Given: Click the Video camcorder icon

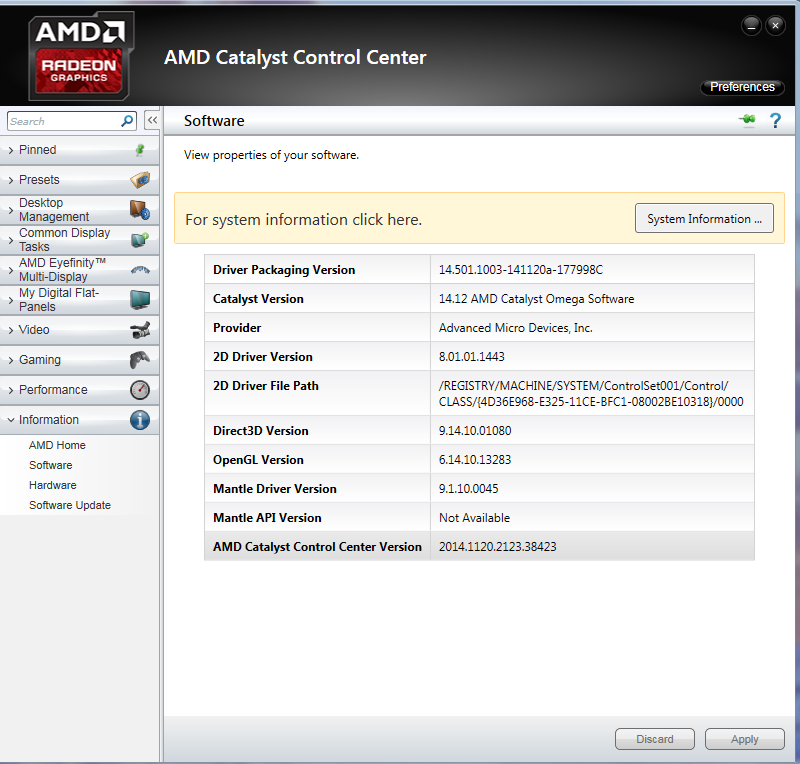Looking at the screenshot, I should 140,330.
